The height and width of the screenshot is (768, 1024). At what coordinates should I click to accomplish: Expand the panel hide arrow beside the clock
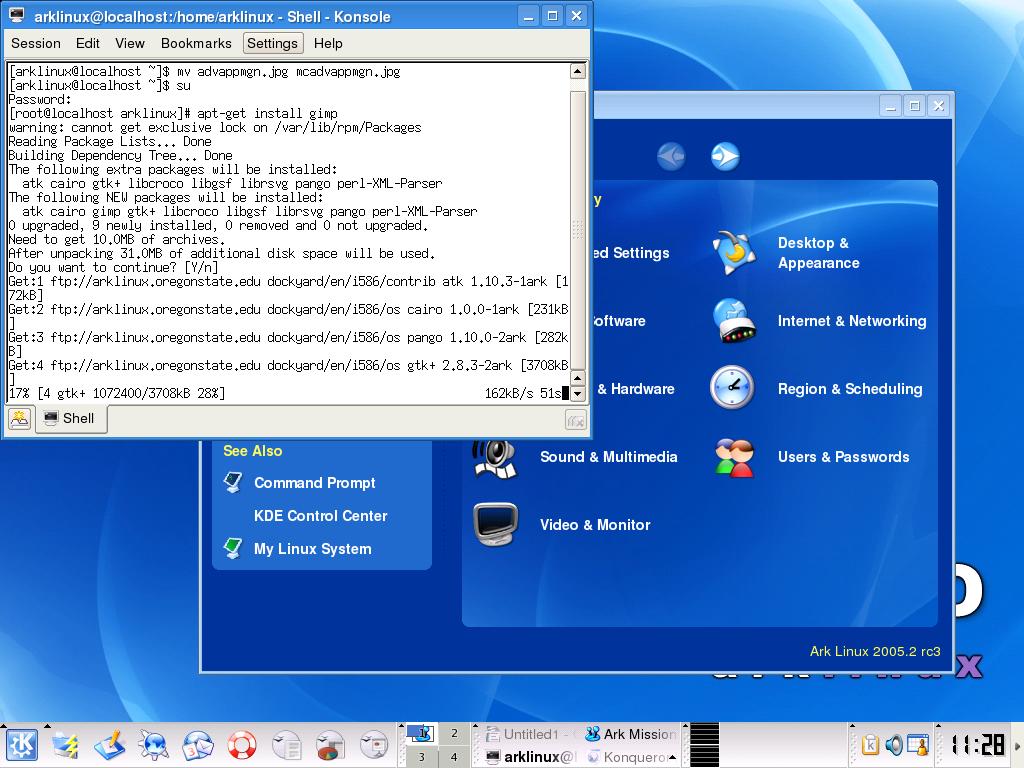(1017, 744)
